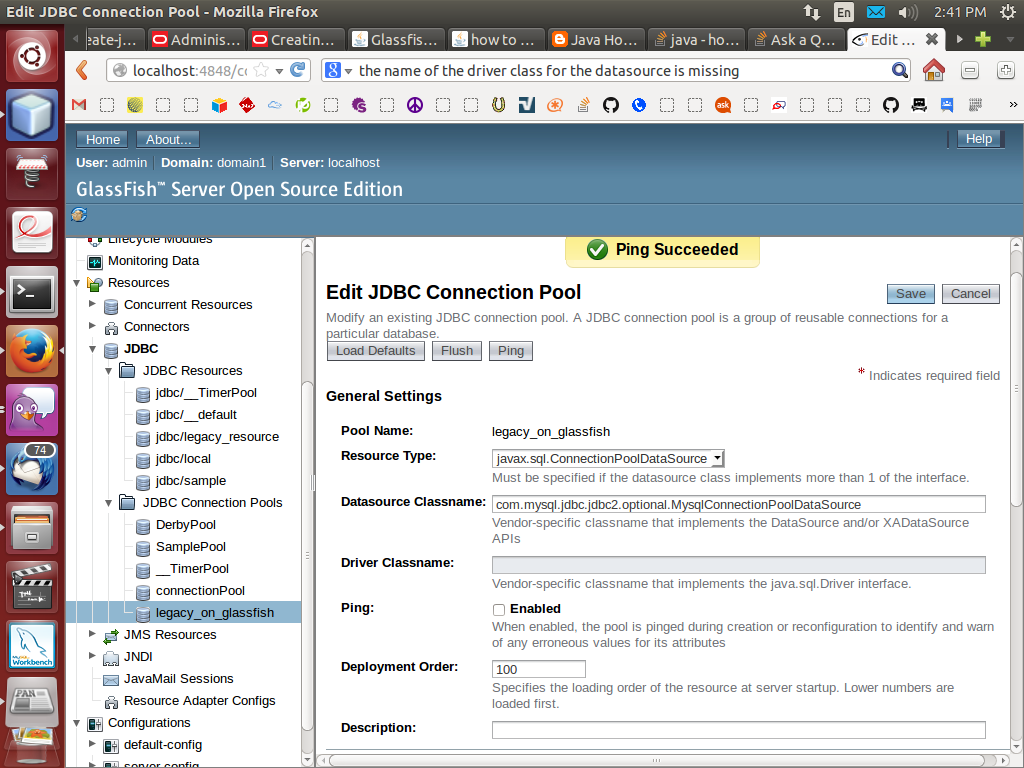
Task: Select JavaMail Sessions tree item
Action: 178,679
